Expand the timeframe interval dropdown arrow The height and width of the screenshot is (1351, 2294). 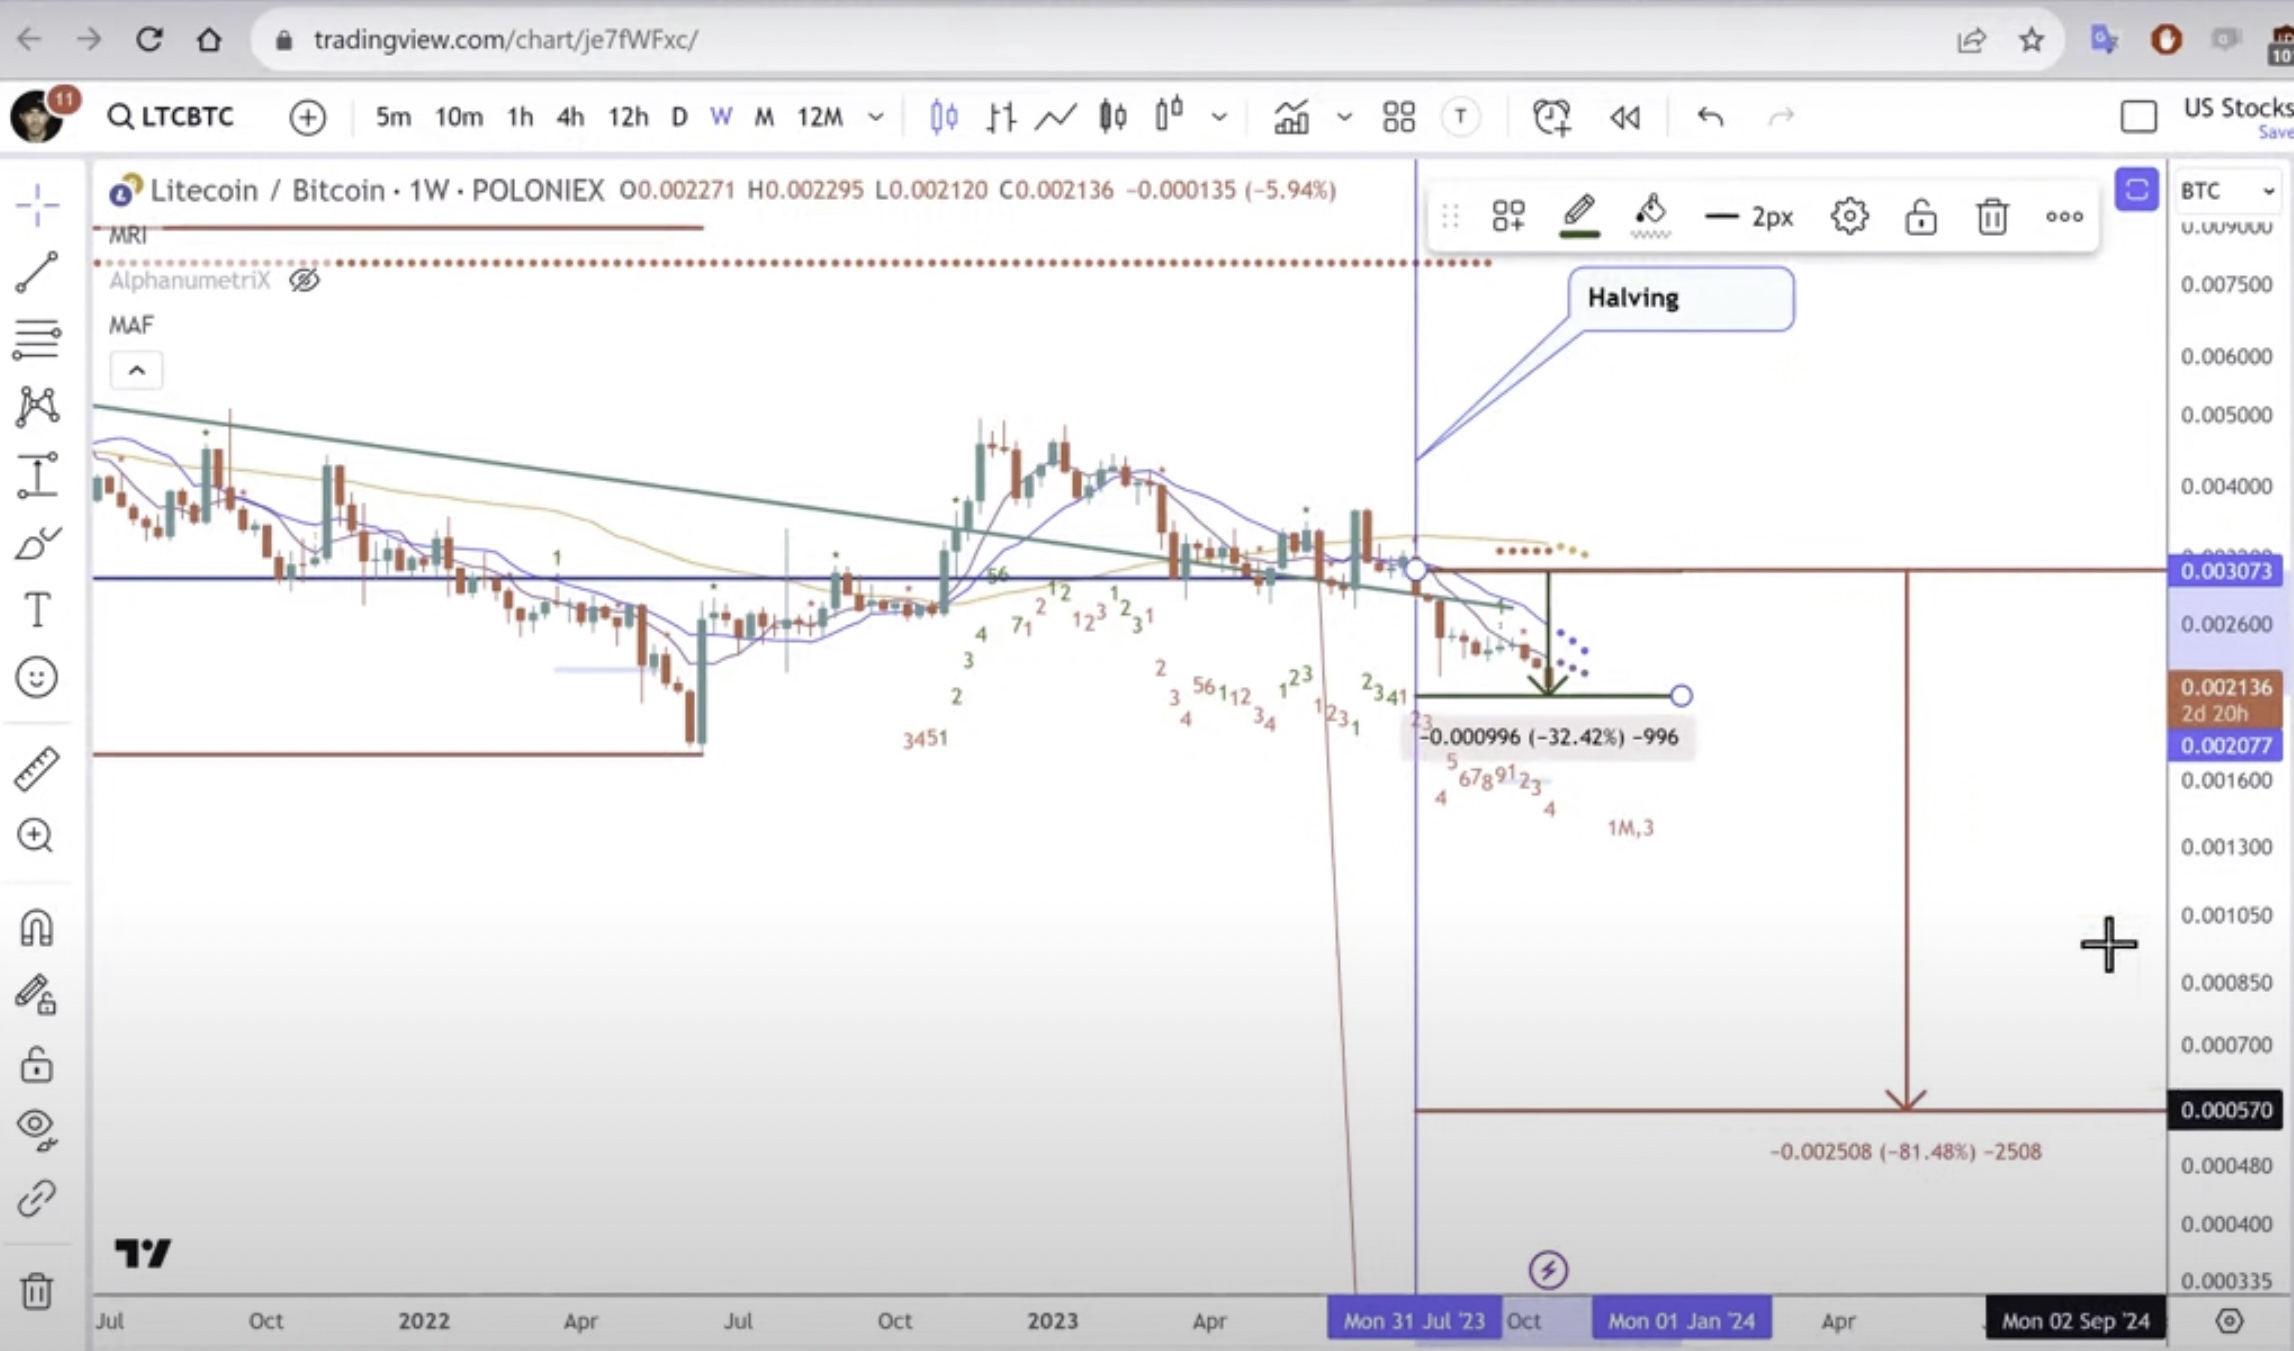876,118
